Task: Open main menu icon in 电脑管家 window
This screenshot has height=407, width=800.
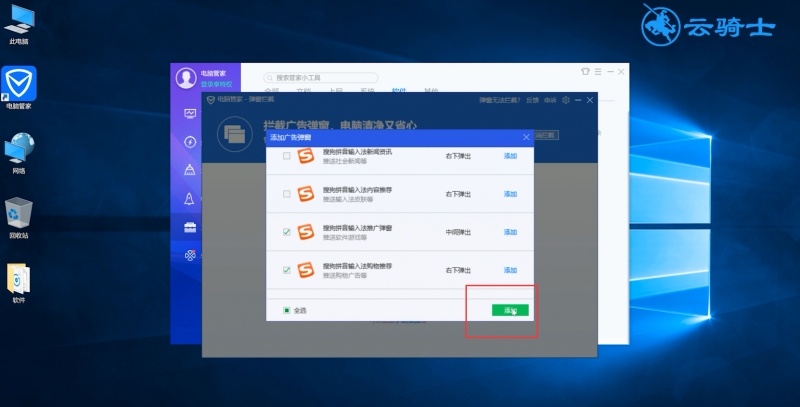Action: pos(598,71)
